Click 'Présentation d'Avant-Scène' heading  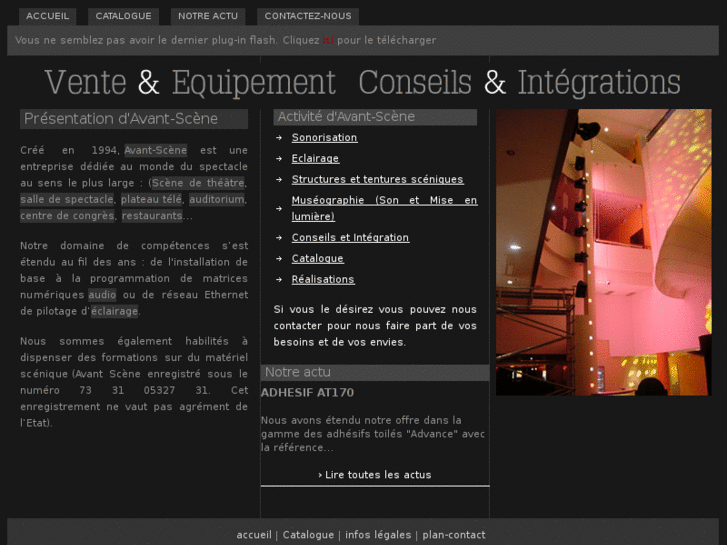pos(134,119)
